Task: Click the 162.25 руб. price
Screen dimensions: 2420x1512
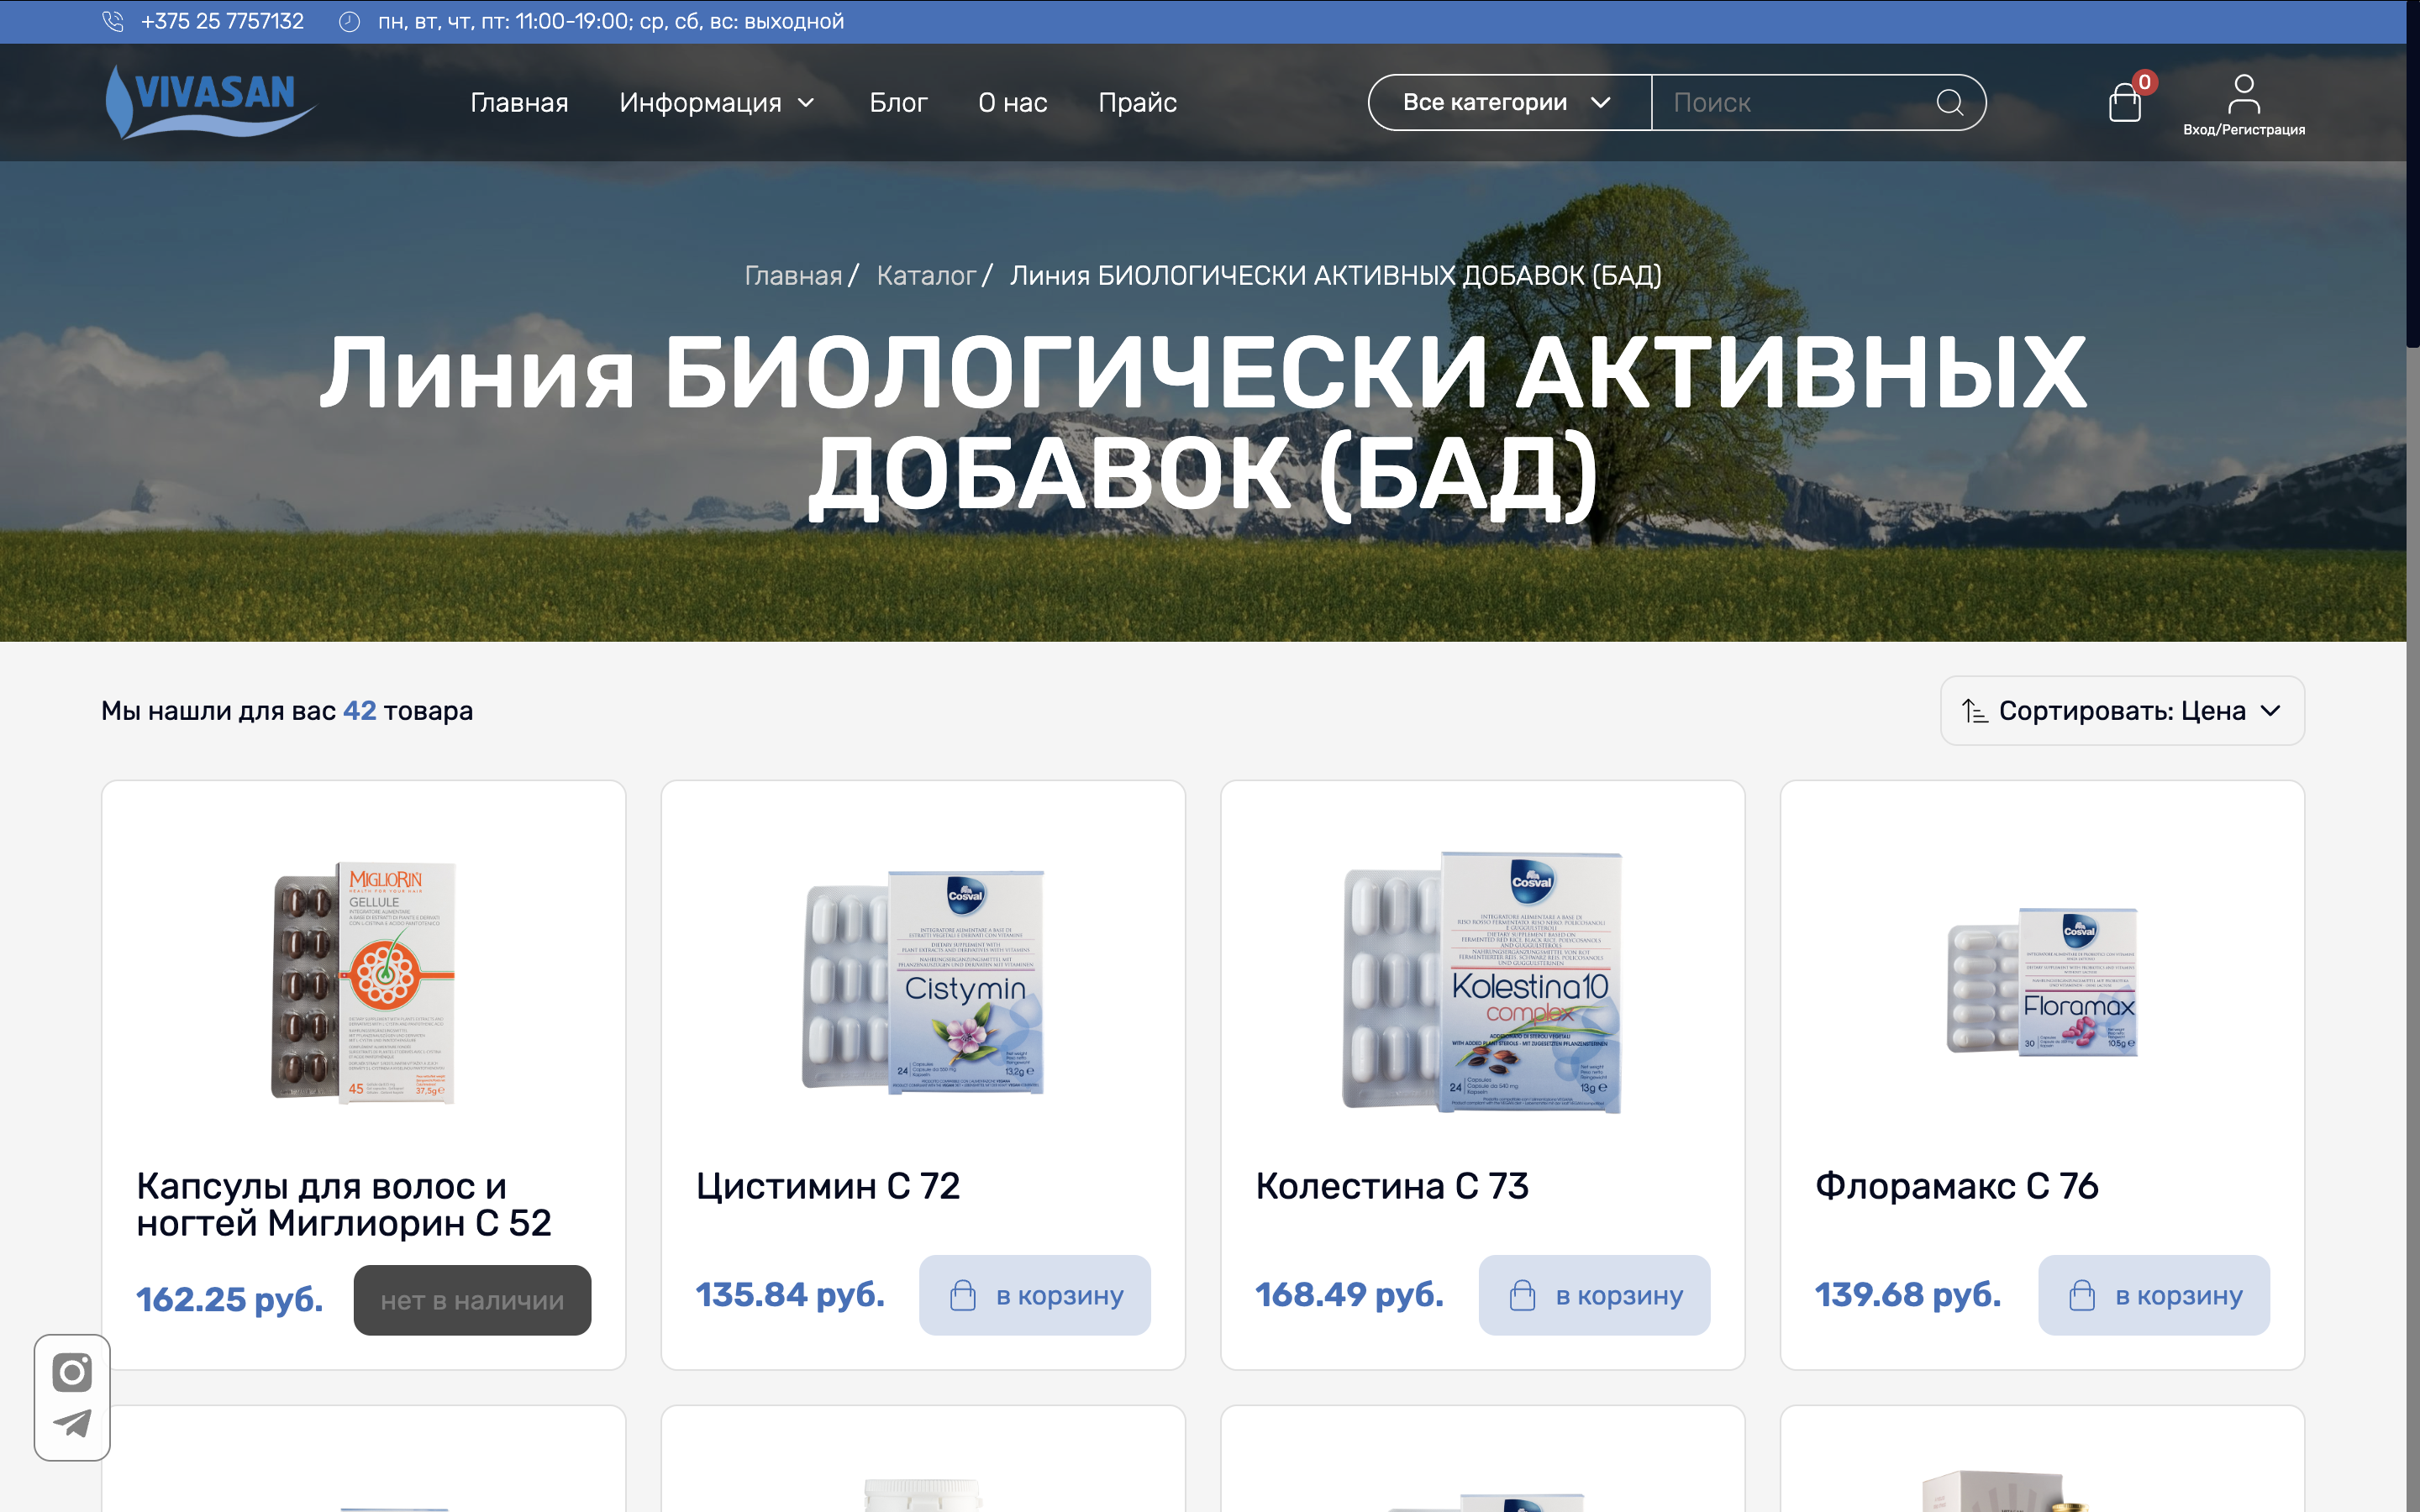Action: [230, 1300]
